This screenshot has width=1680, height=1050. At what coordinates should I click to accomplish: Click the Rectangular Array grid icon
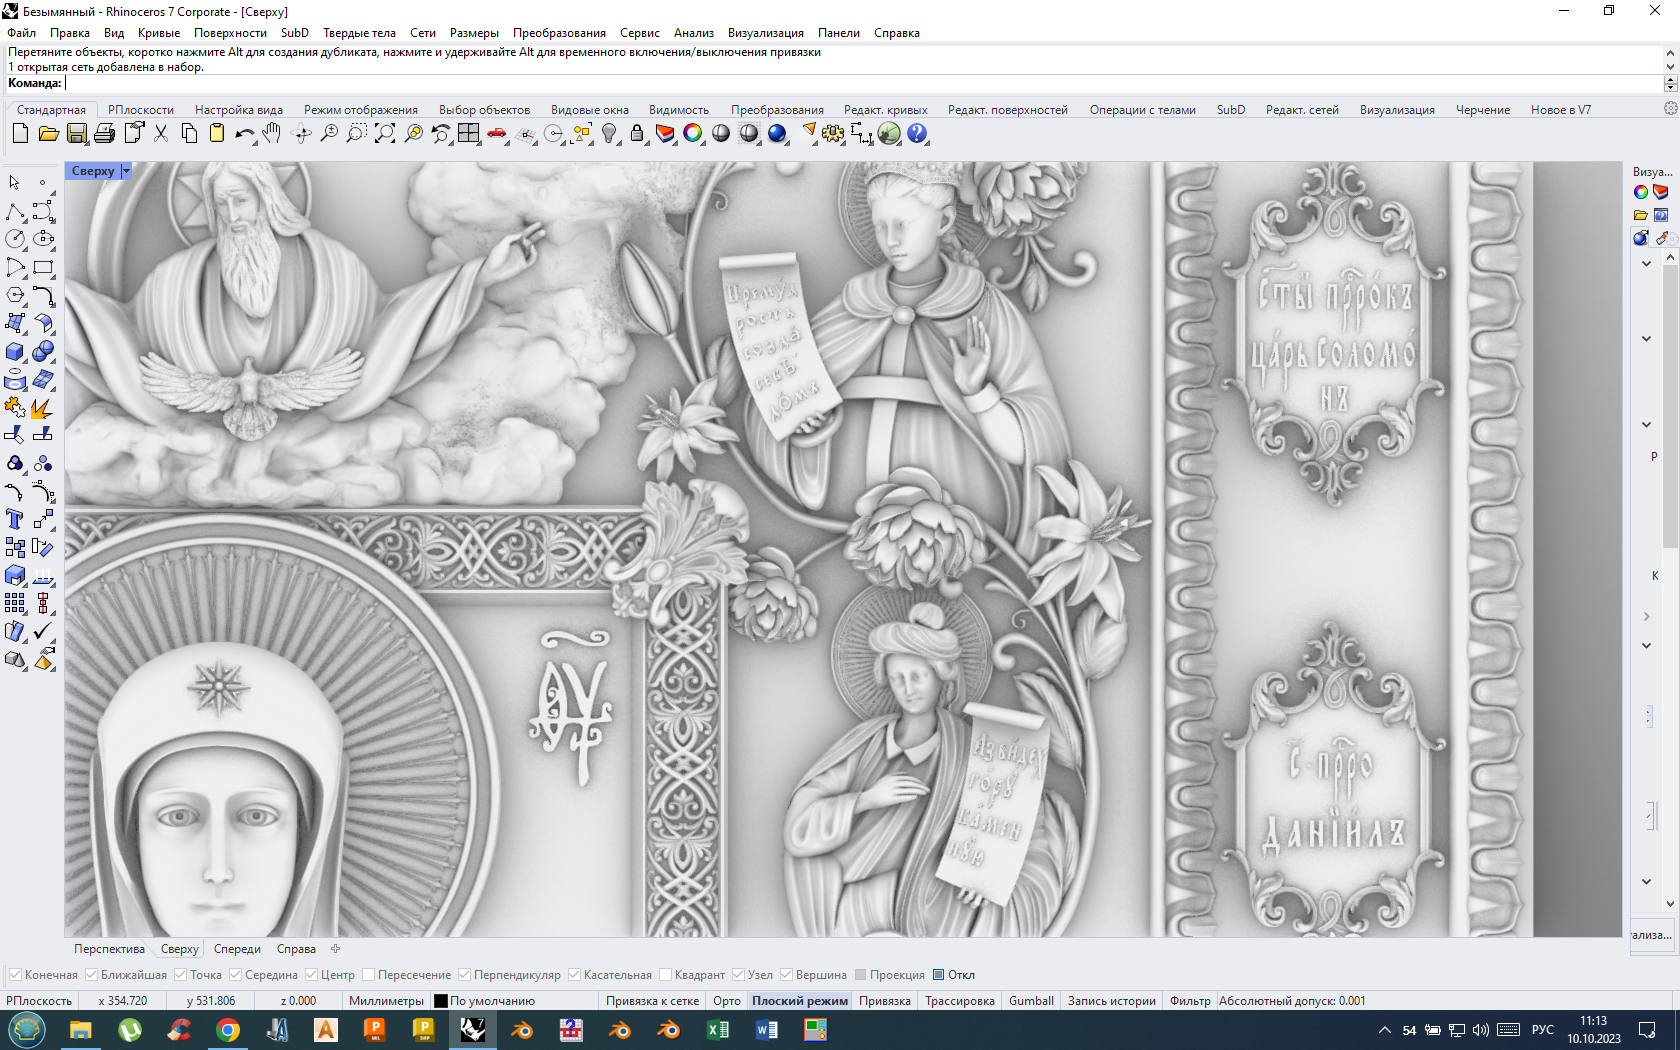pos(15,603)
